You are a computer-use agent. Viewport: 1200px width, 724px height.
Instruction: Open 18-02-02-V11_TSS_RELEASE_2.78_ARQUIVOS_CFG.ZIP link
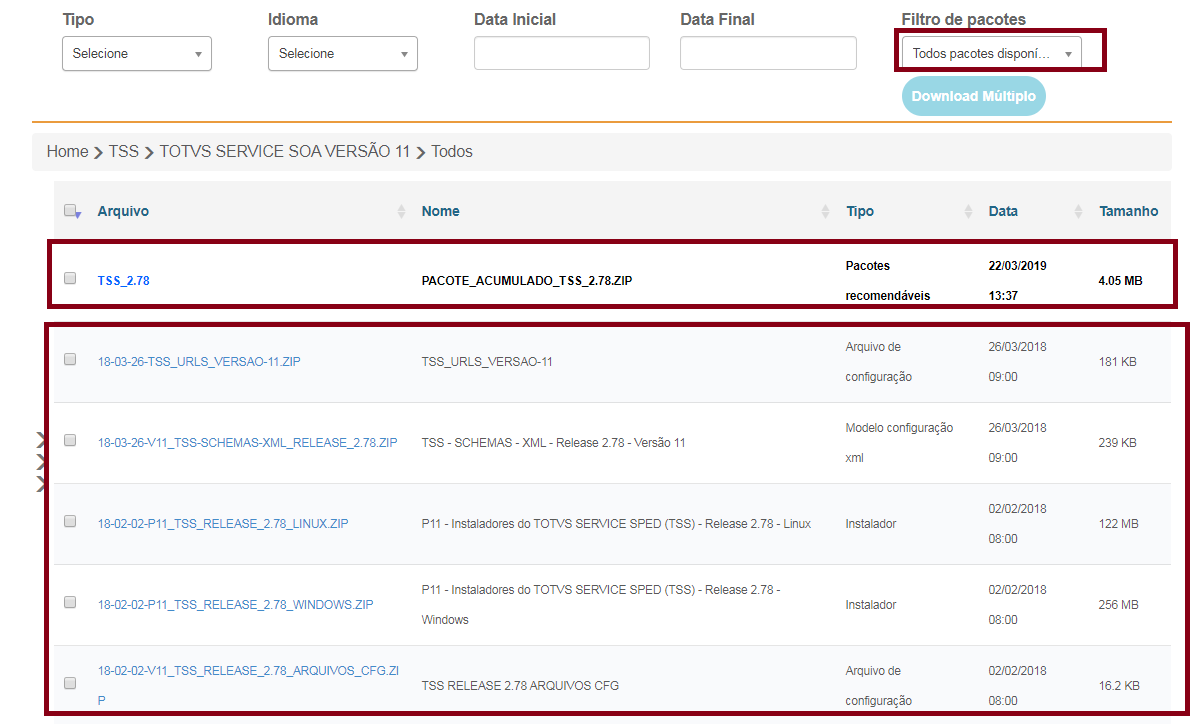pyautogui.click(x=248, y=685)
